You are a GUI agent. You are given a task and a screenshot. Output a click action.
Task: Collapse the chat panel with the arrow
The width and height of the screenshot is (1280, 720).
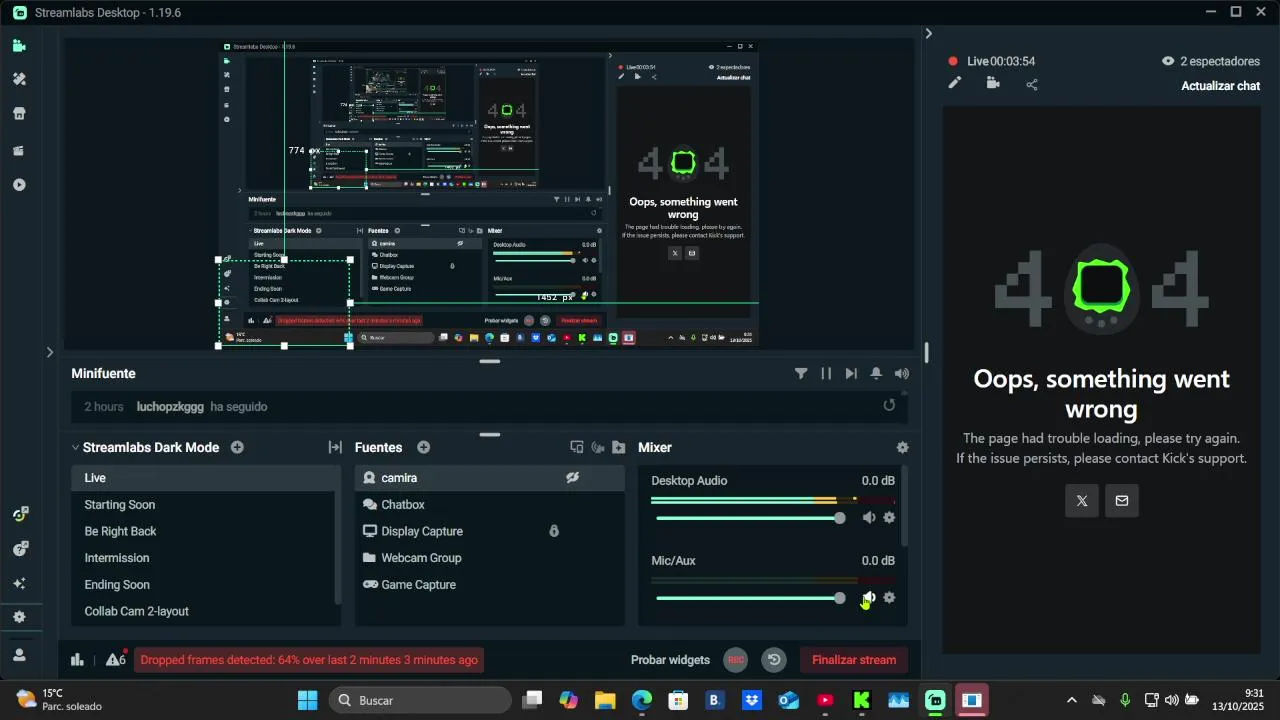point(928,33)
